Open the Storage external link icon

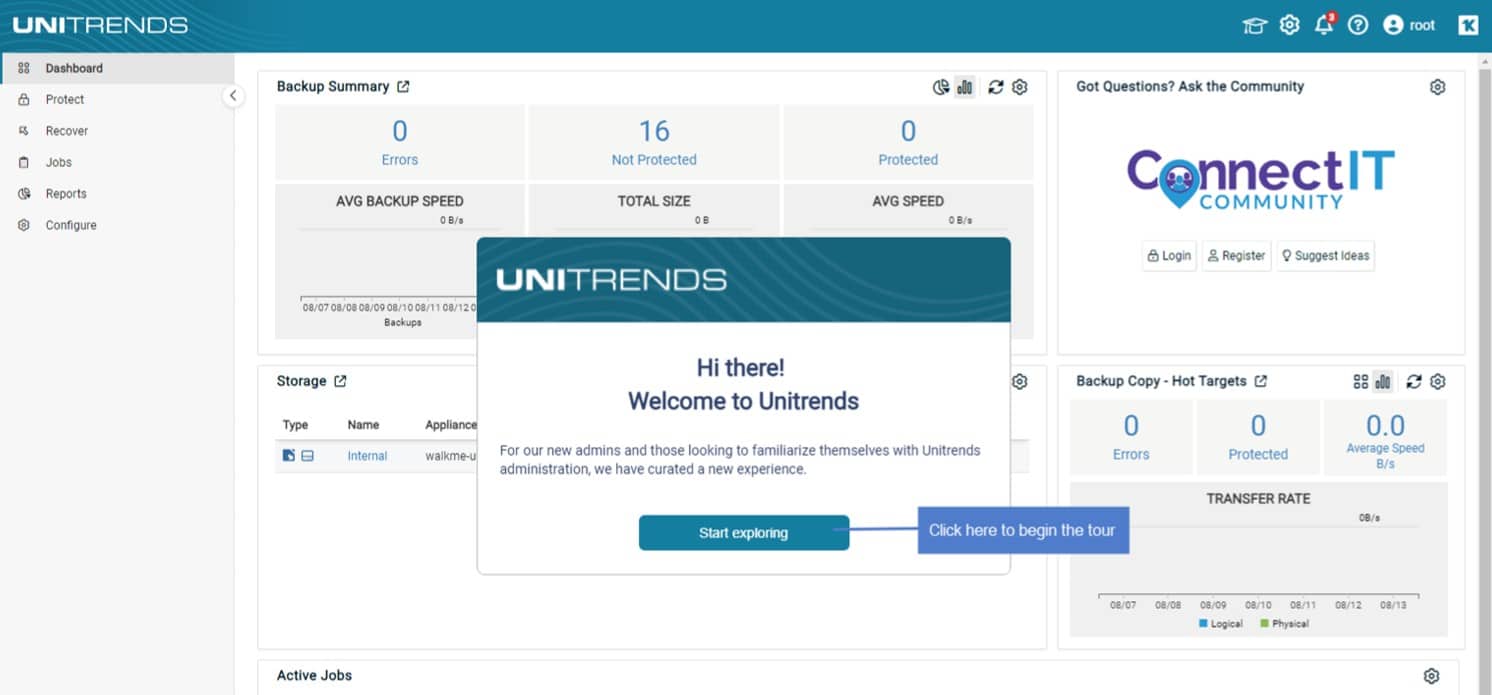click(340, 381)
